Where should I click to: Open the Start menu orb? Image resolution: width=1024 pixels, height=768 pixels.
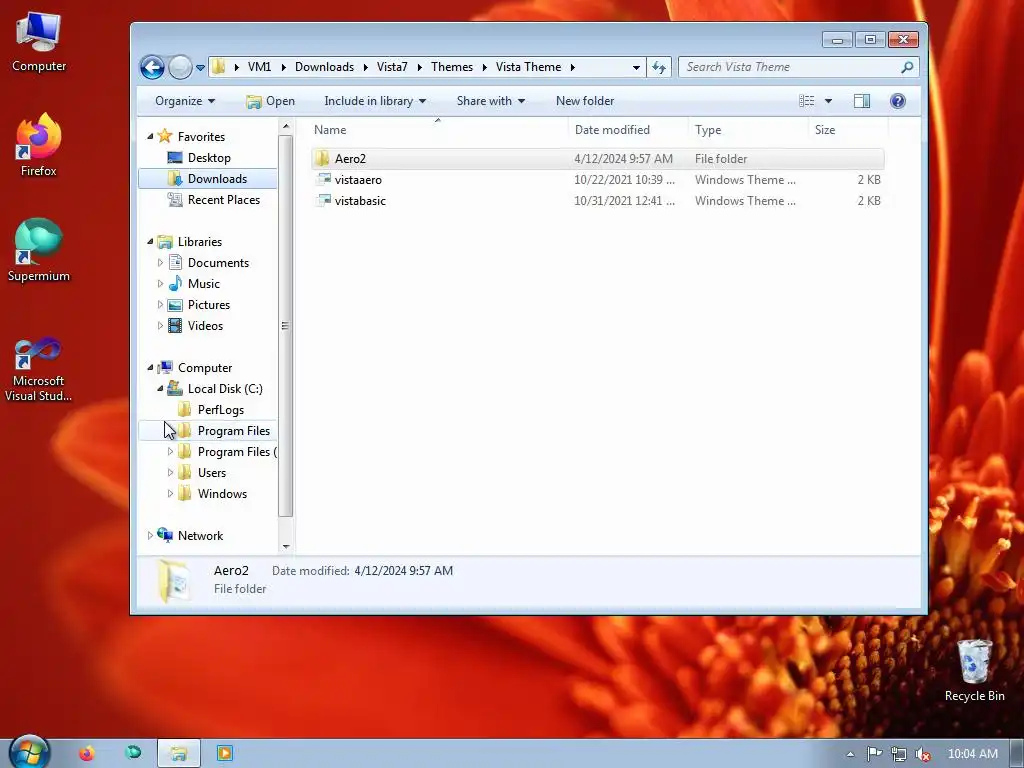click(x=29, y=752)
